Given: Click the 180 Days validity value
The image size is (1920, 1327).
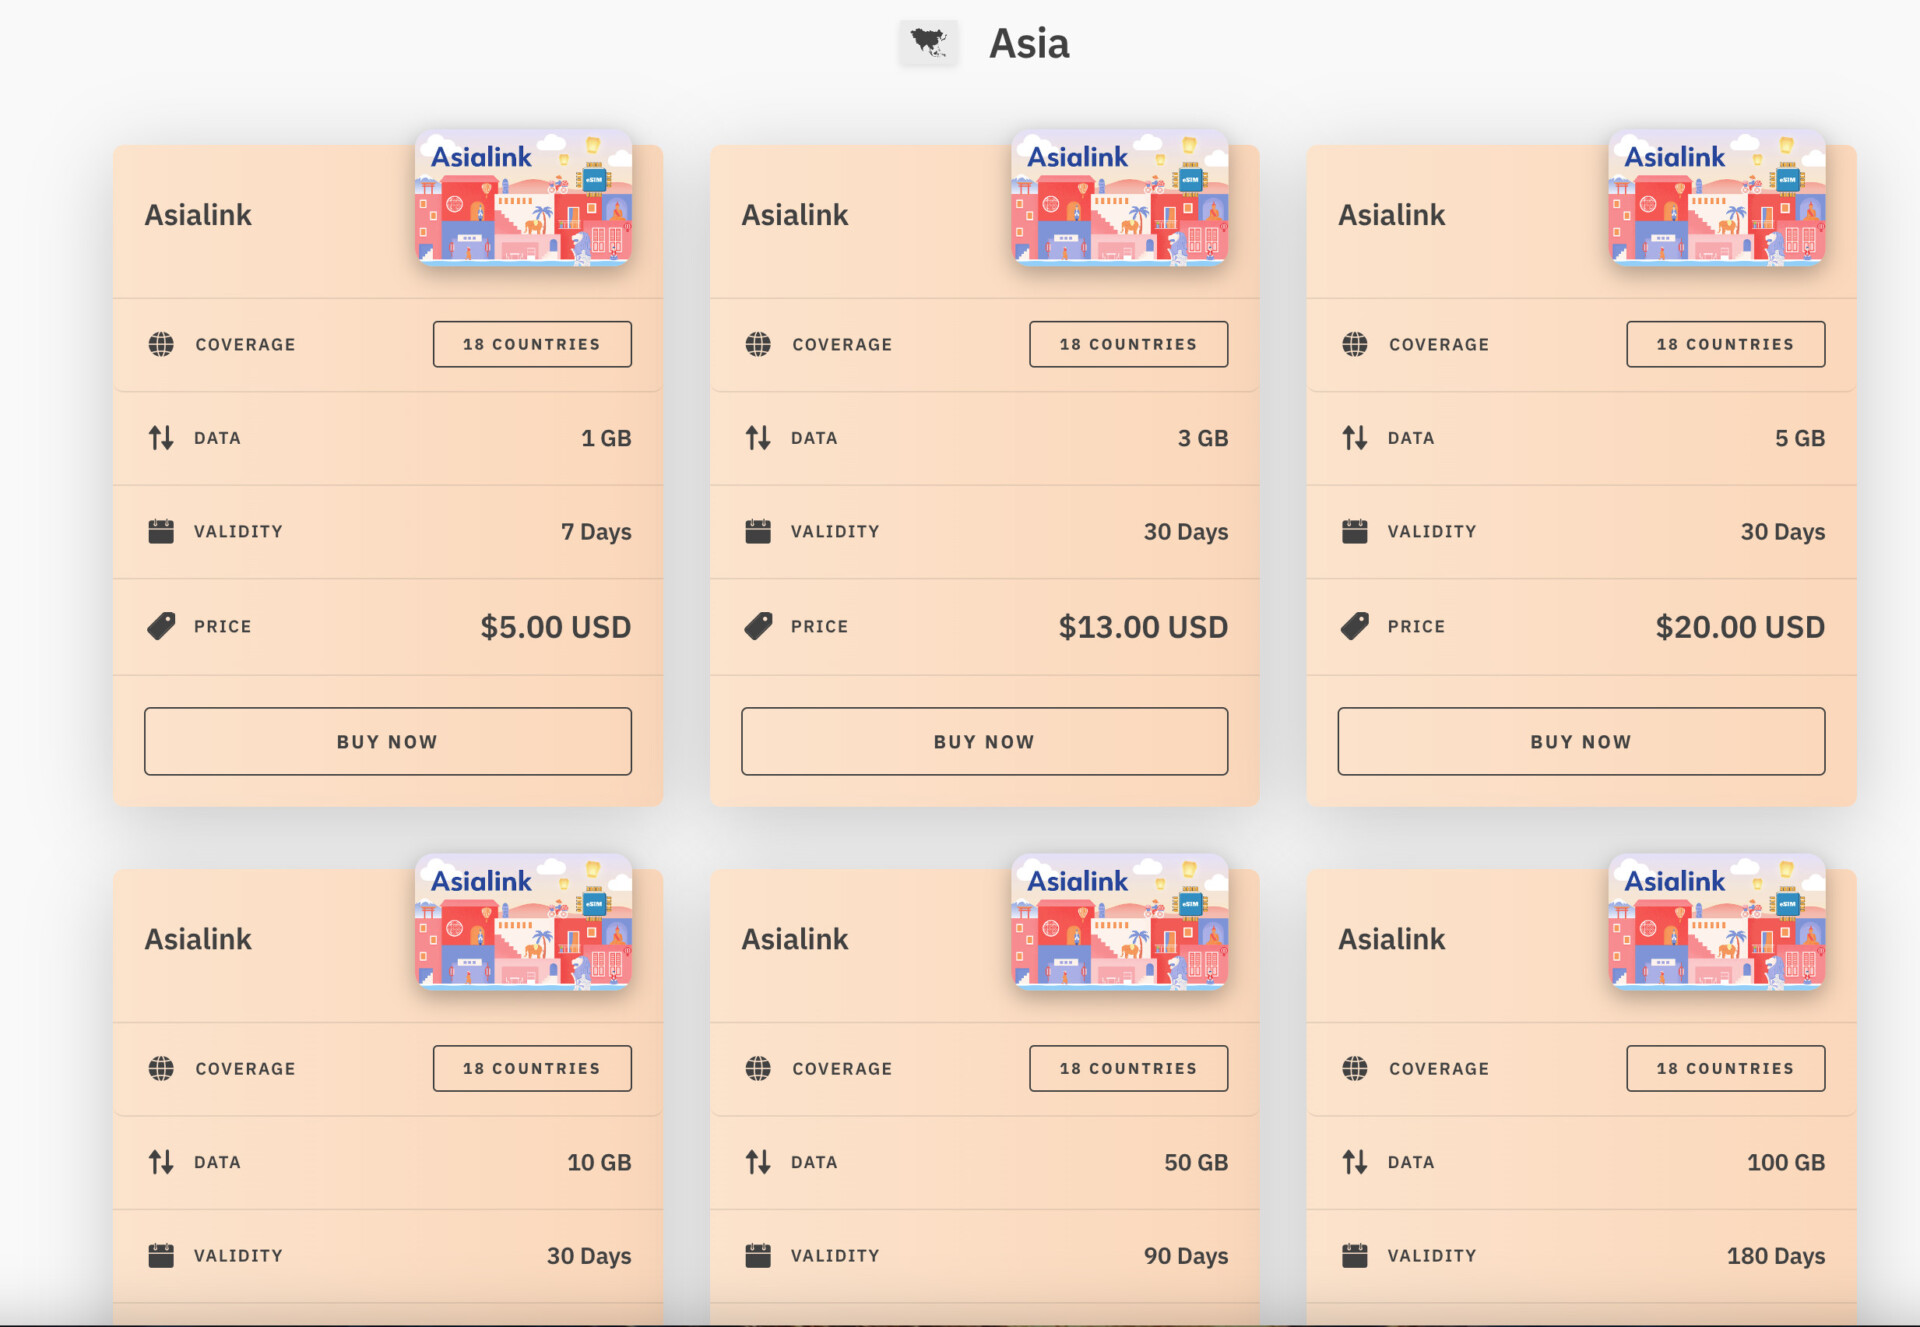Looking at the screenshot, I should pyautogui.click(x=1776, y=1256).
